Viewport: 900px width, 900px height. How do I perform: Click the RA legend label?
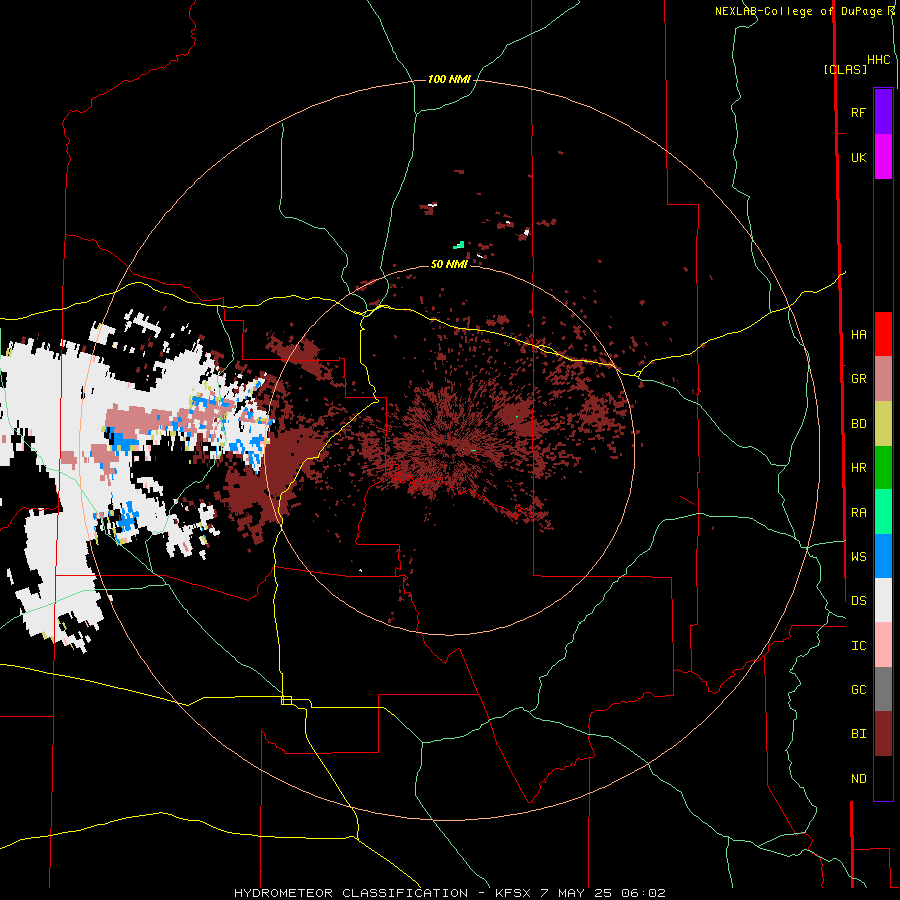point(858,512)
